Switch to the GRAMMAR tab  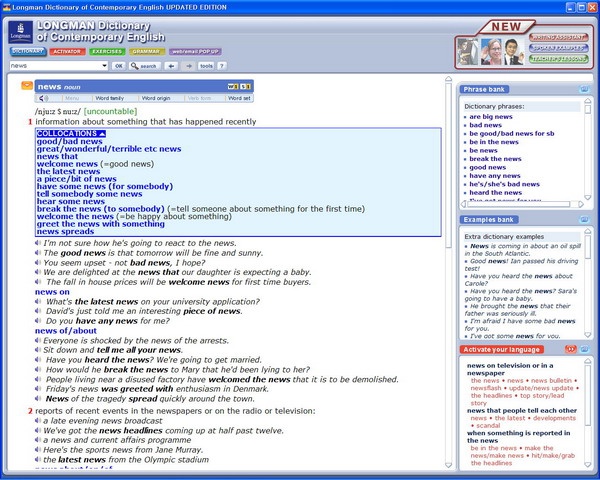coord(147,51)
